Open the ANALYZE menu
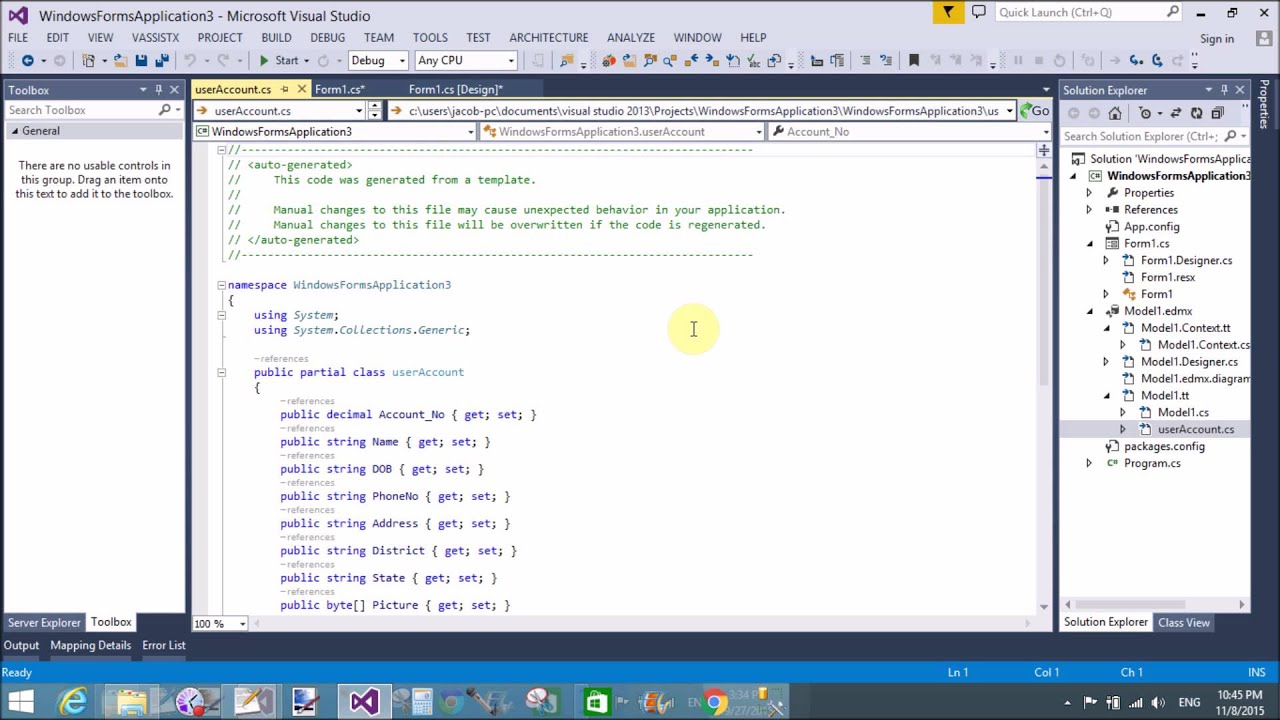1280x720 pixels. [631, 37]
